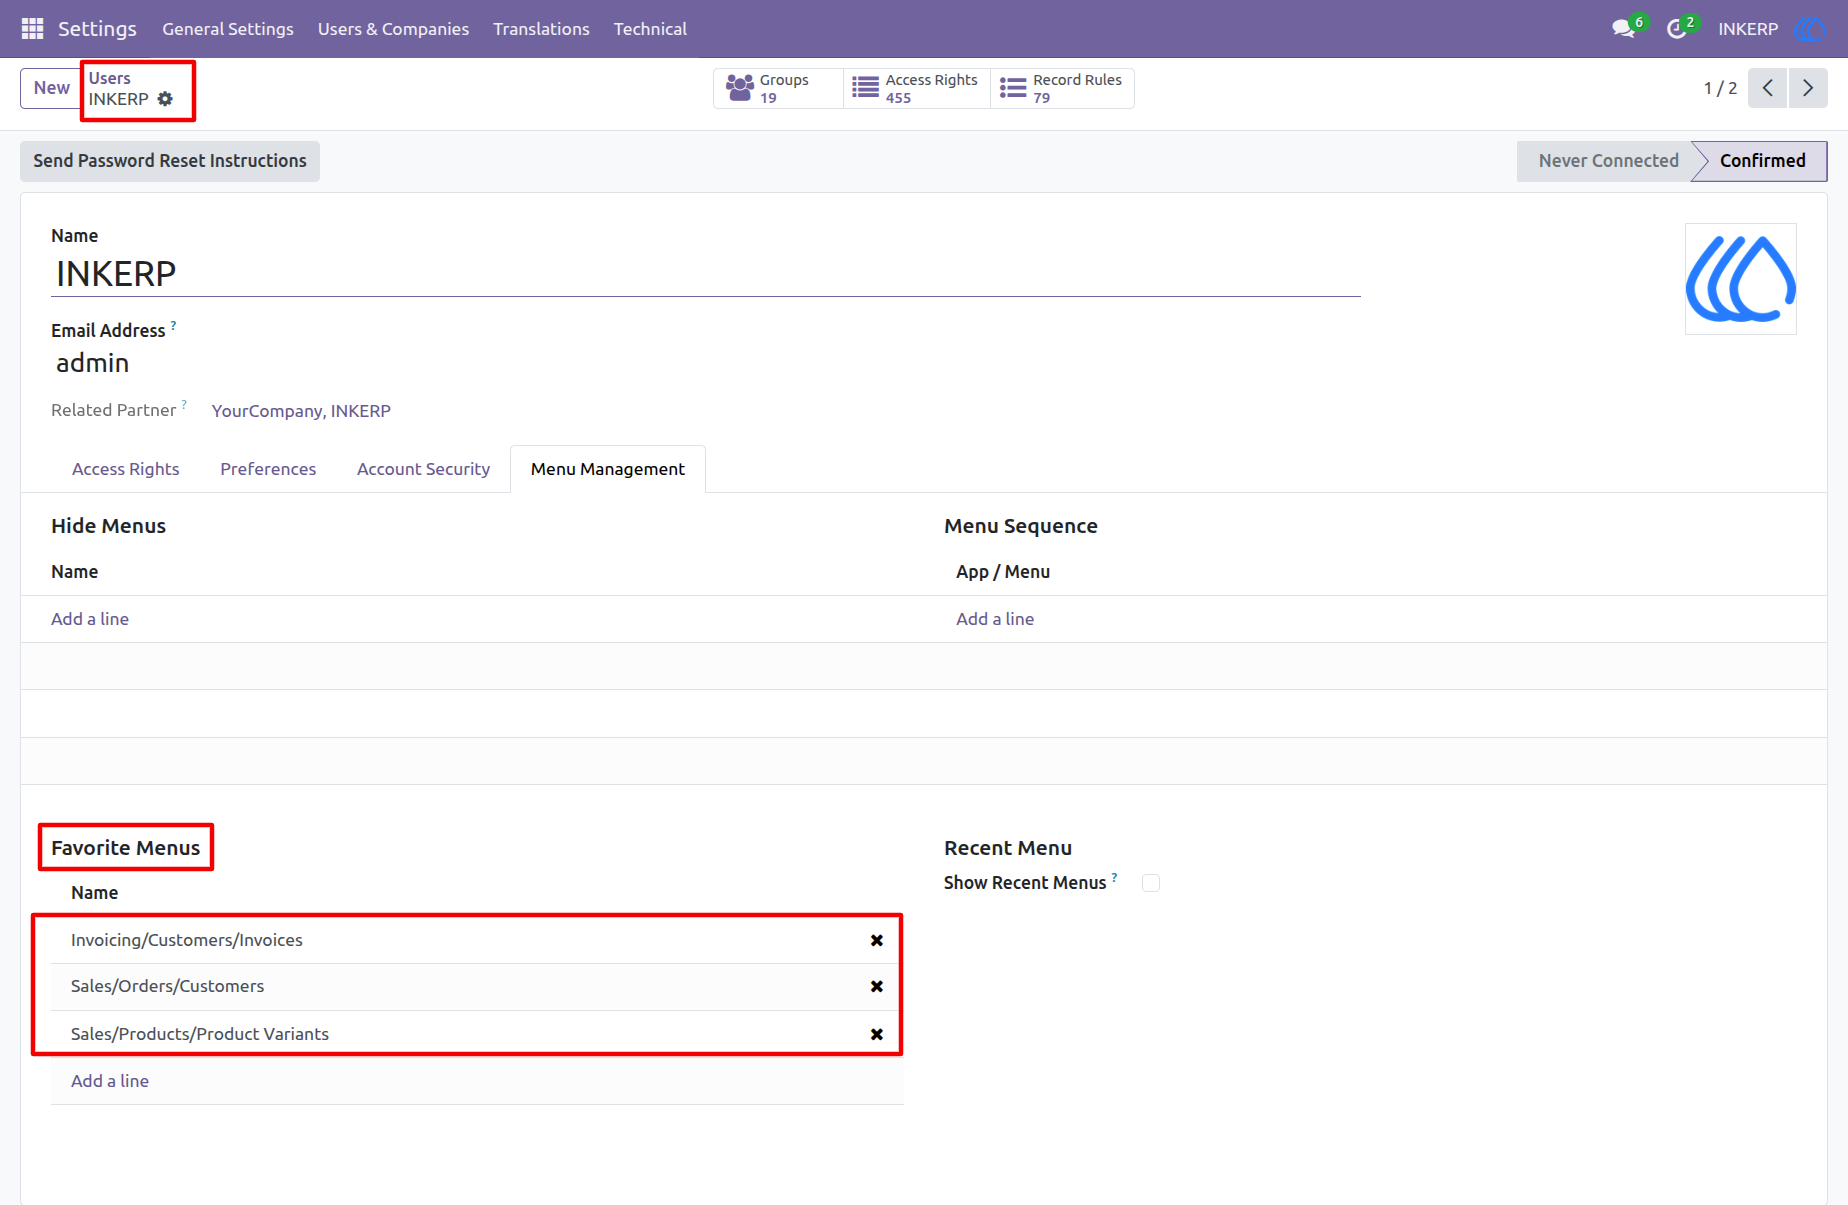Remove Sales/Orders/Customers favorite menu

click(877, 986)
